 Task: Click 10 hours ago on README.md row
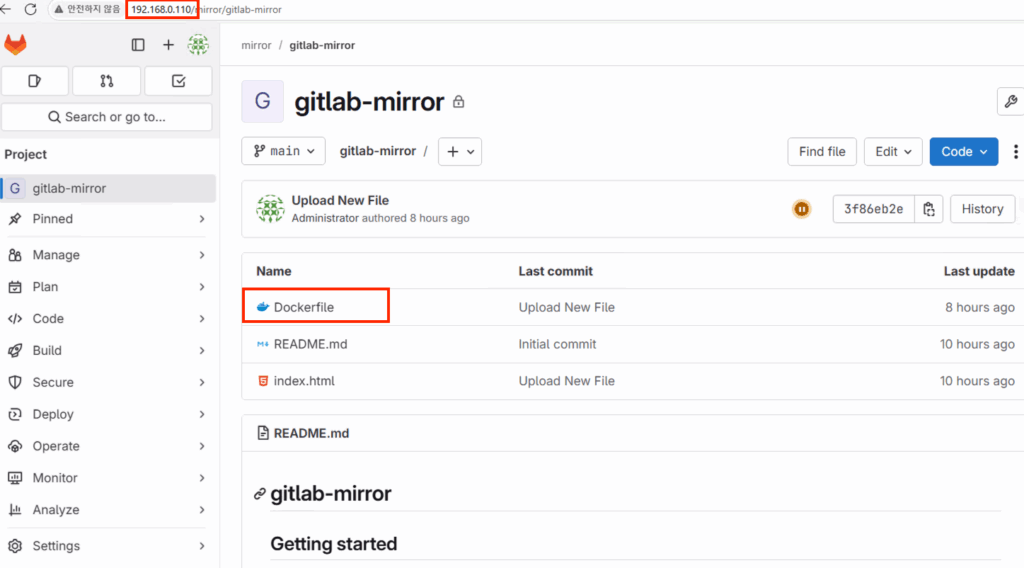tap(977, 344)
